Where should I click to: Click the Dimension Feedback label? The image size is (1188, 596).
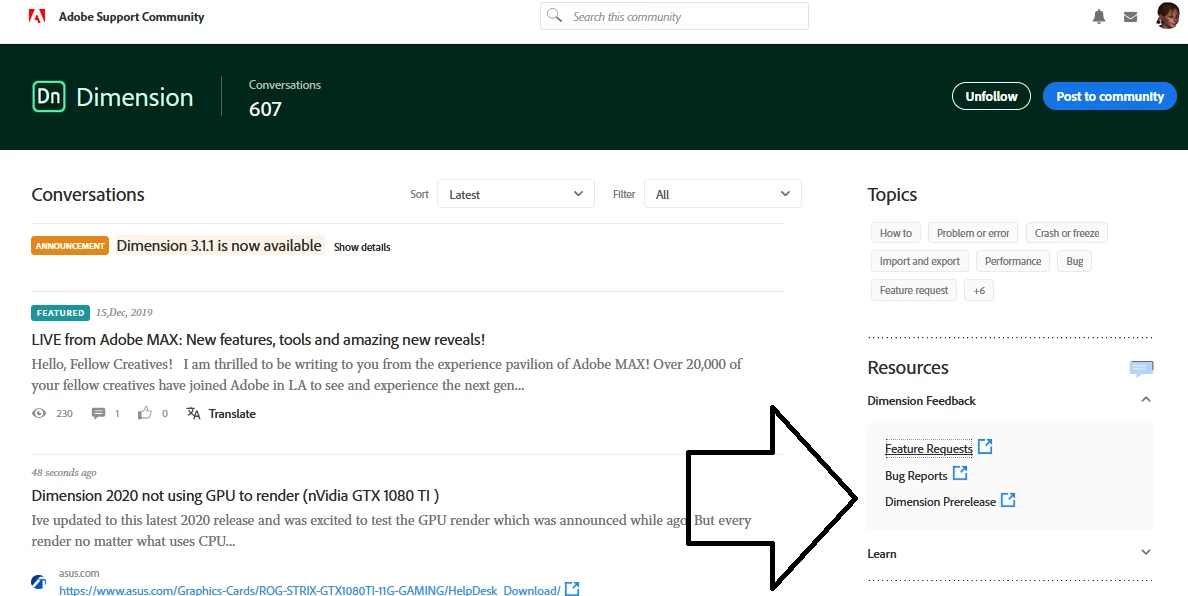point(921,401)
